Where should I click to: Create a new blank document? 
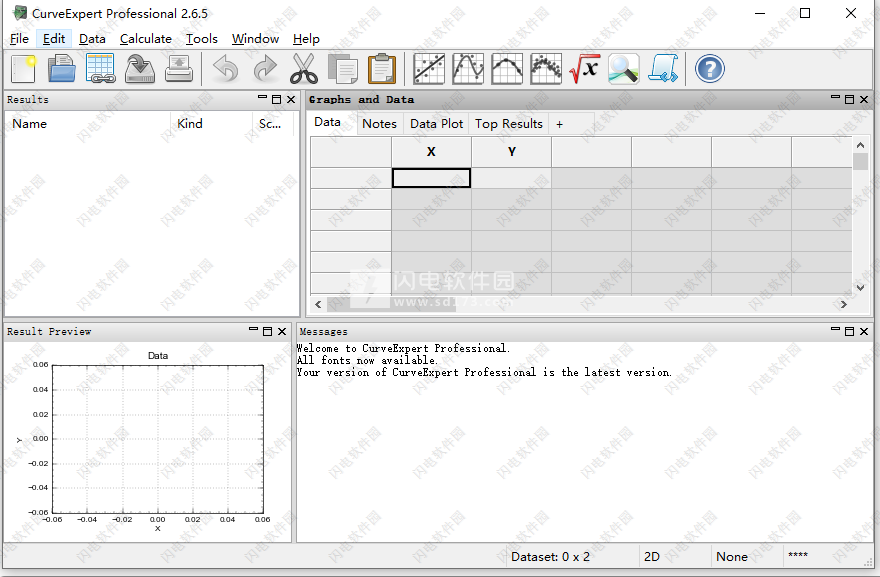click(x=24, y=69)
